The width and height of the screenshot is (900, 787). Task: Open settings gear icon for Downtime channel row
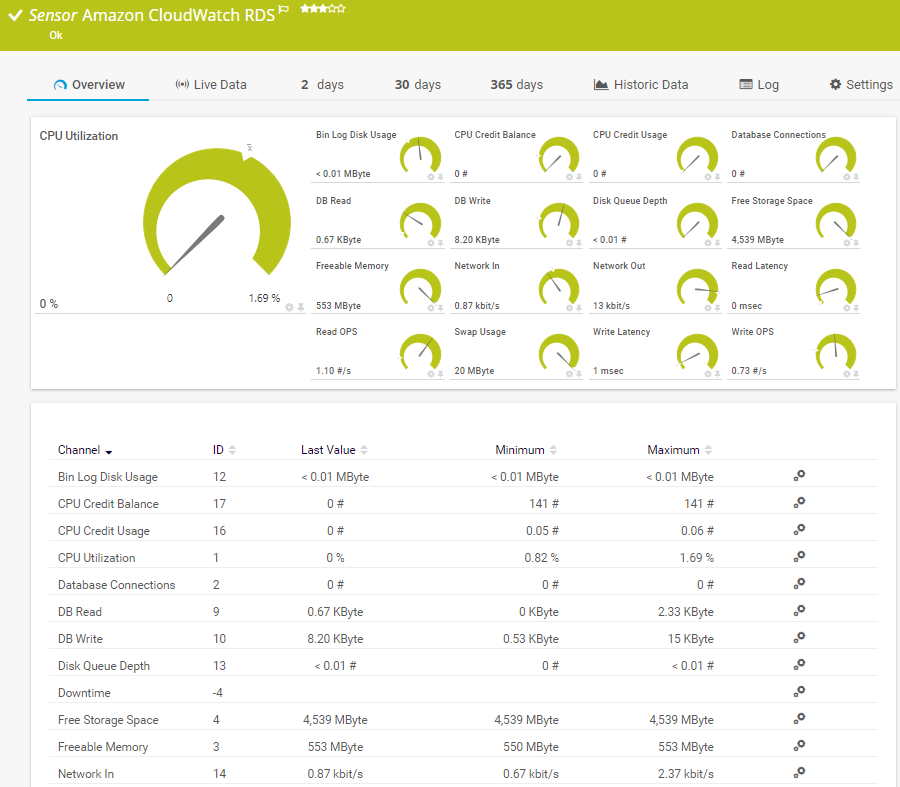pyautogui.click(x=799, y=692)
